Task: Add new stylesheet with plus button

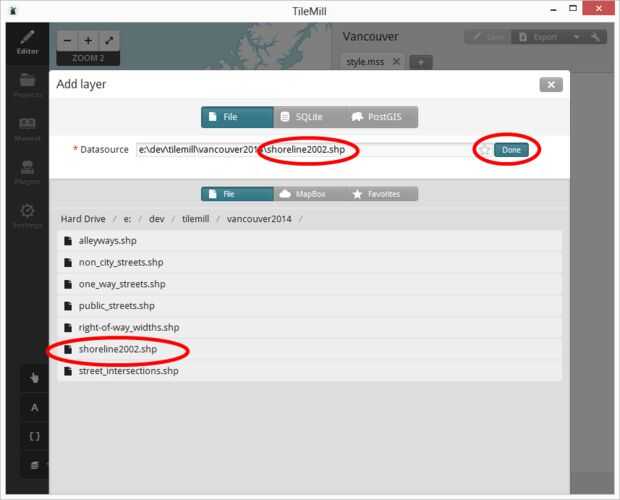Action: (x=421, y=62)
